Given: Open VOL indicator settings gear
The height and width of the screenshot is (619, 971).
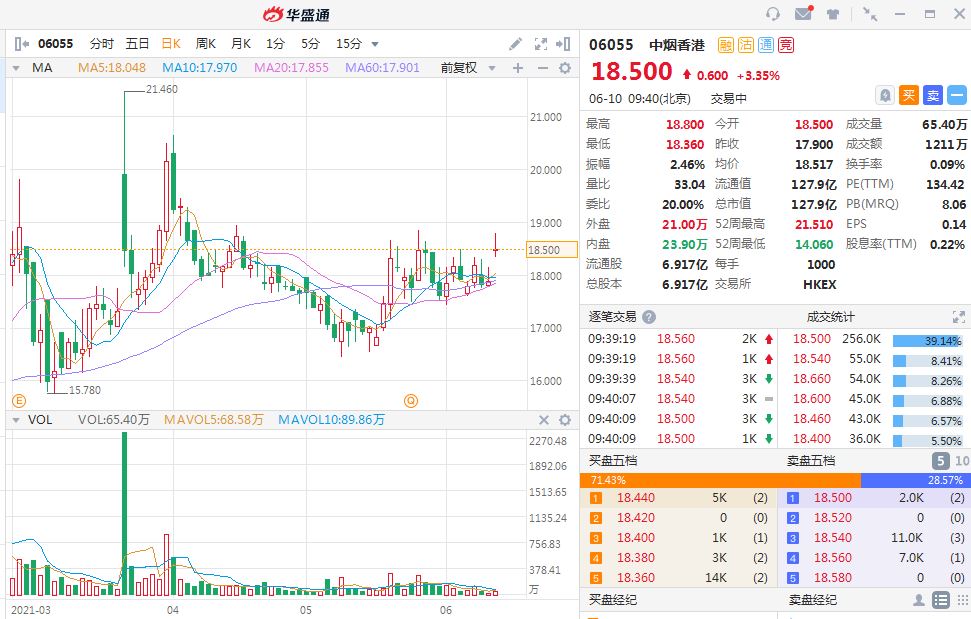Looking at the screenshot, I should (565, 420).
